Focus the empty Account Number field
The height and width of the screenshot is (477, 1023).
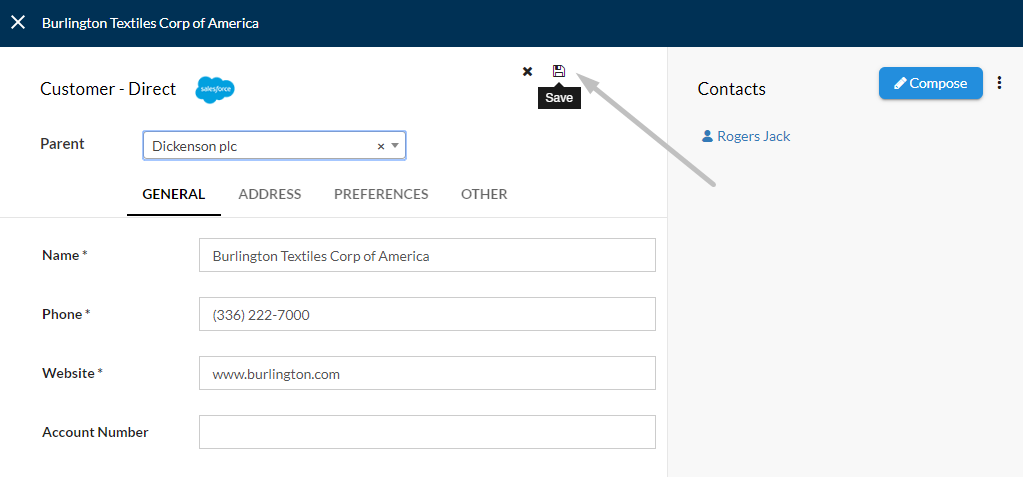click(x=427, y=432)
